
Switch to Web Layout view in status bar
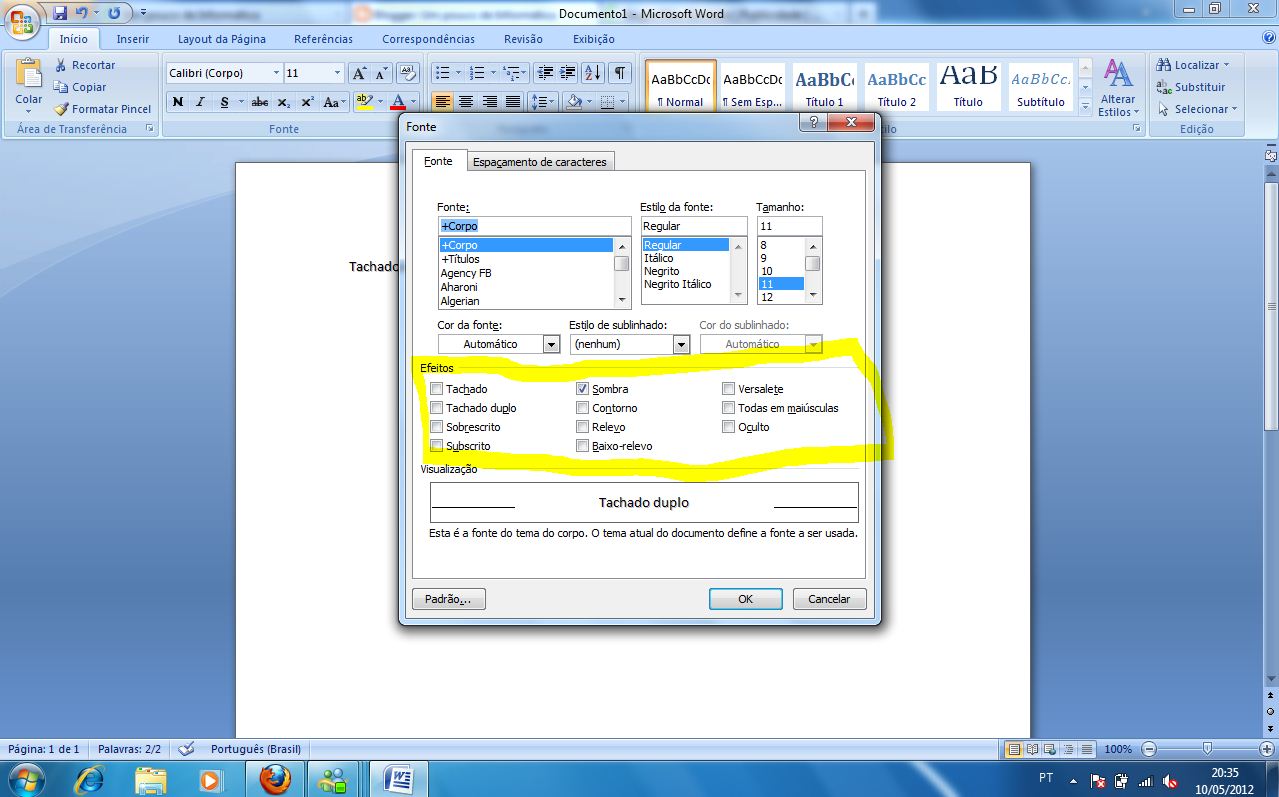pyautogui.click(x=1051, y=749)
